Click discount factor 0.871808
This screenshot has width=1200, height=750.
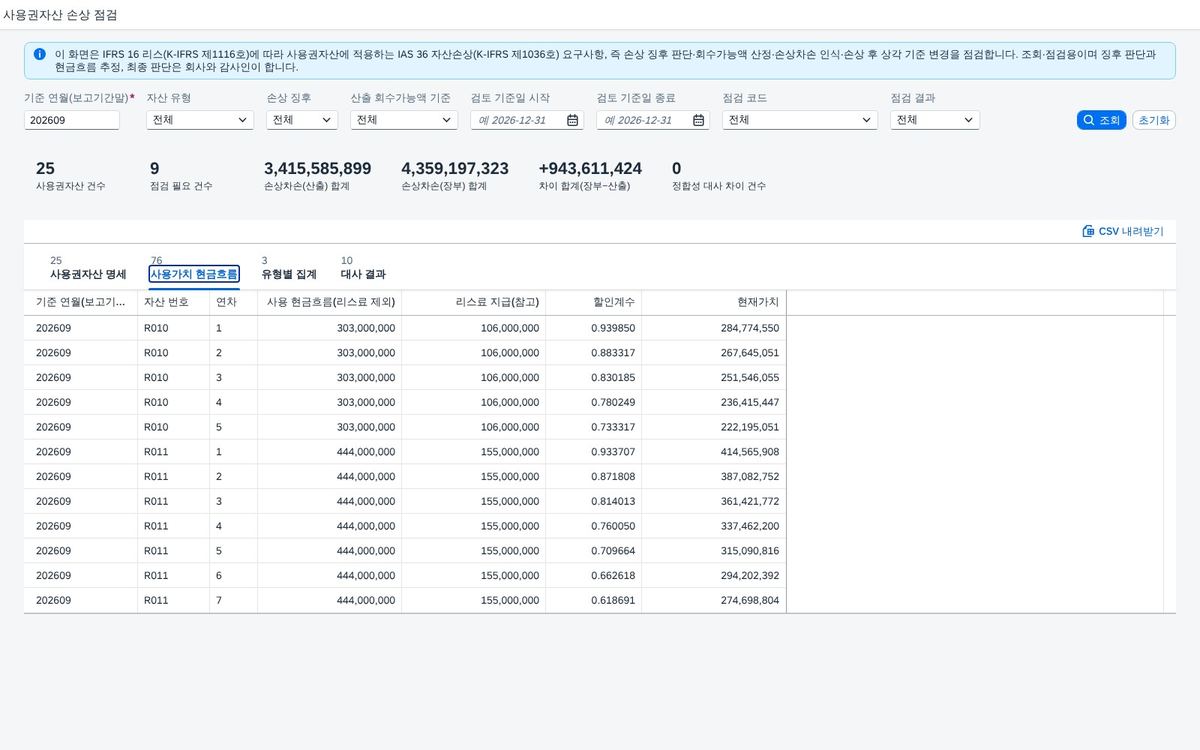(x=612, y=477)
